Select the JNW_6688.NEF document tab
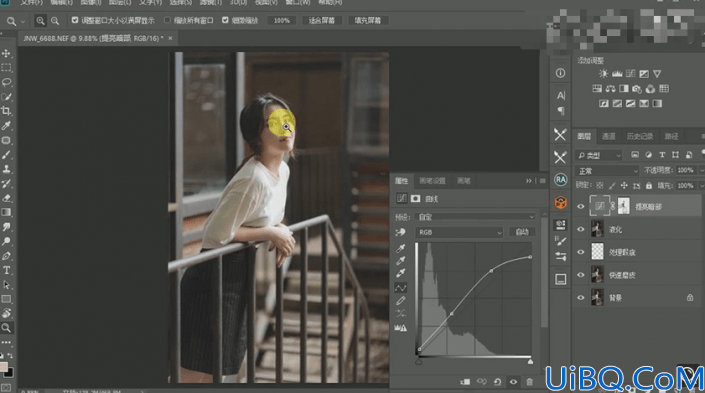 (x=97, y=39)
